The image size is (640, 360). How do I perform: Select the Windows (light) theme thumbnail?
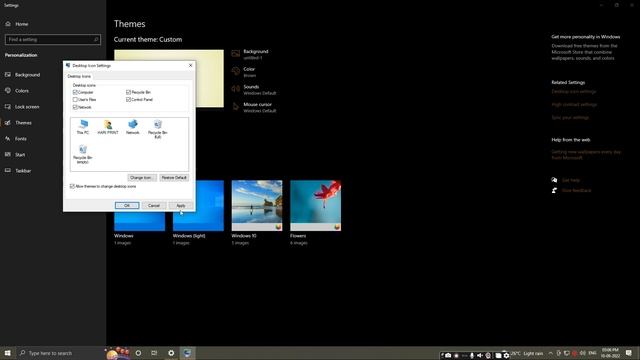[198, 205]
